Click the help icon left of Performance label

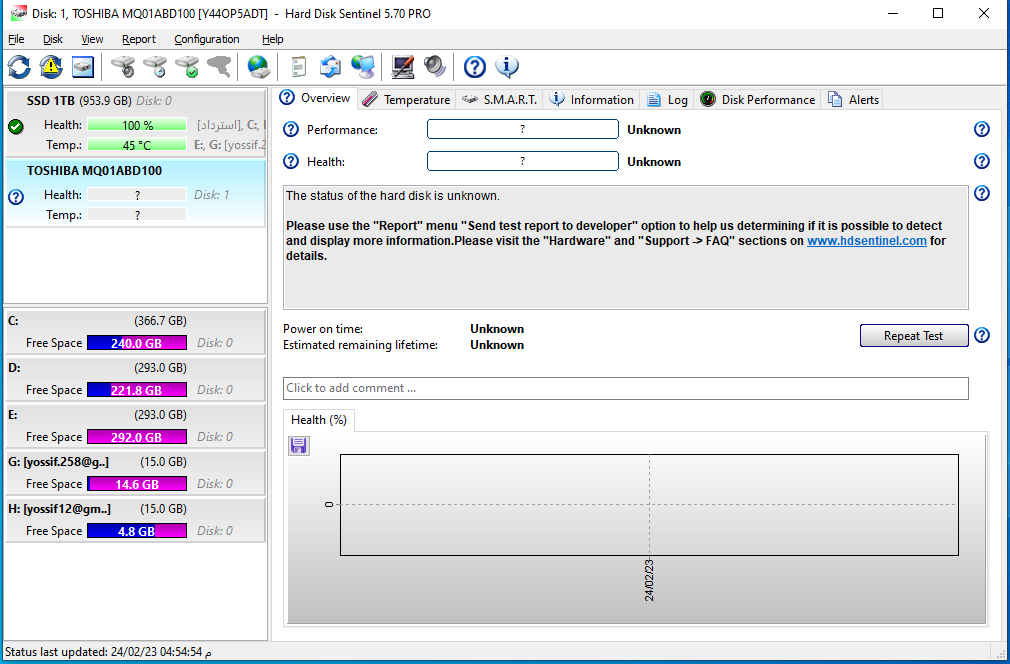291,129
